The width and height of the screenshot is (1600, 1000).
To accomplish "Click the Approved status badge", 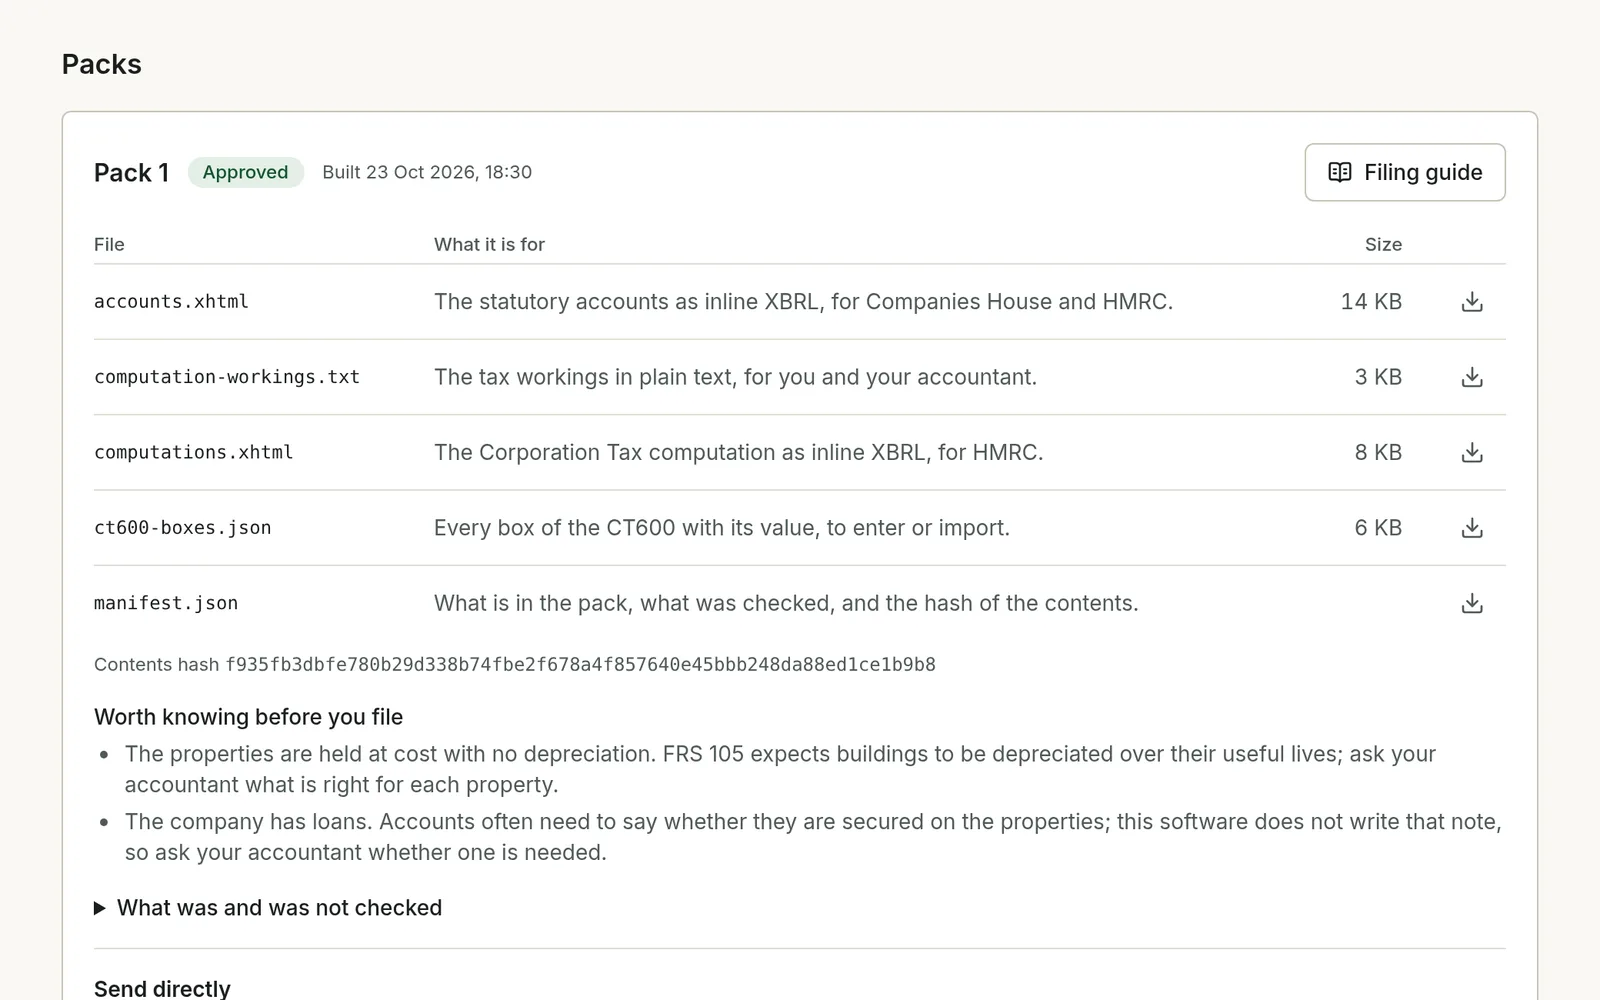I will point(245,172).
